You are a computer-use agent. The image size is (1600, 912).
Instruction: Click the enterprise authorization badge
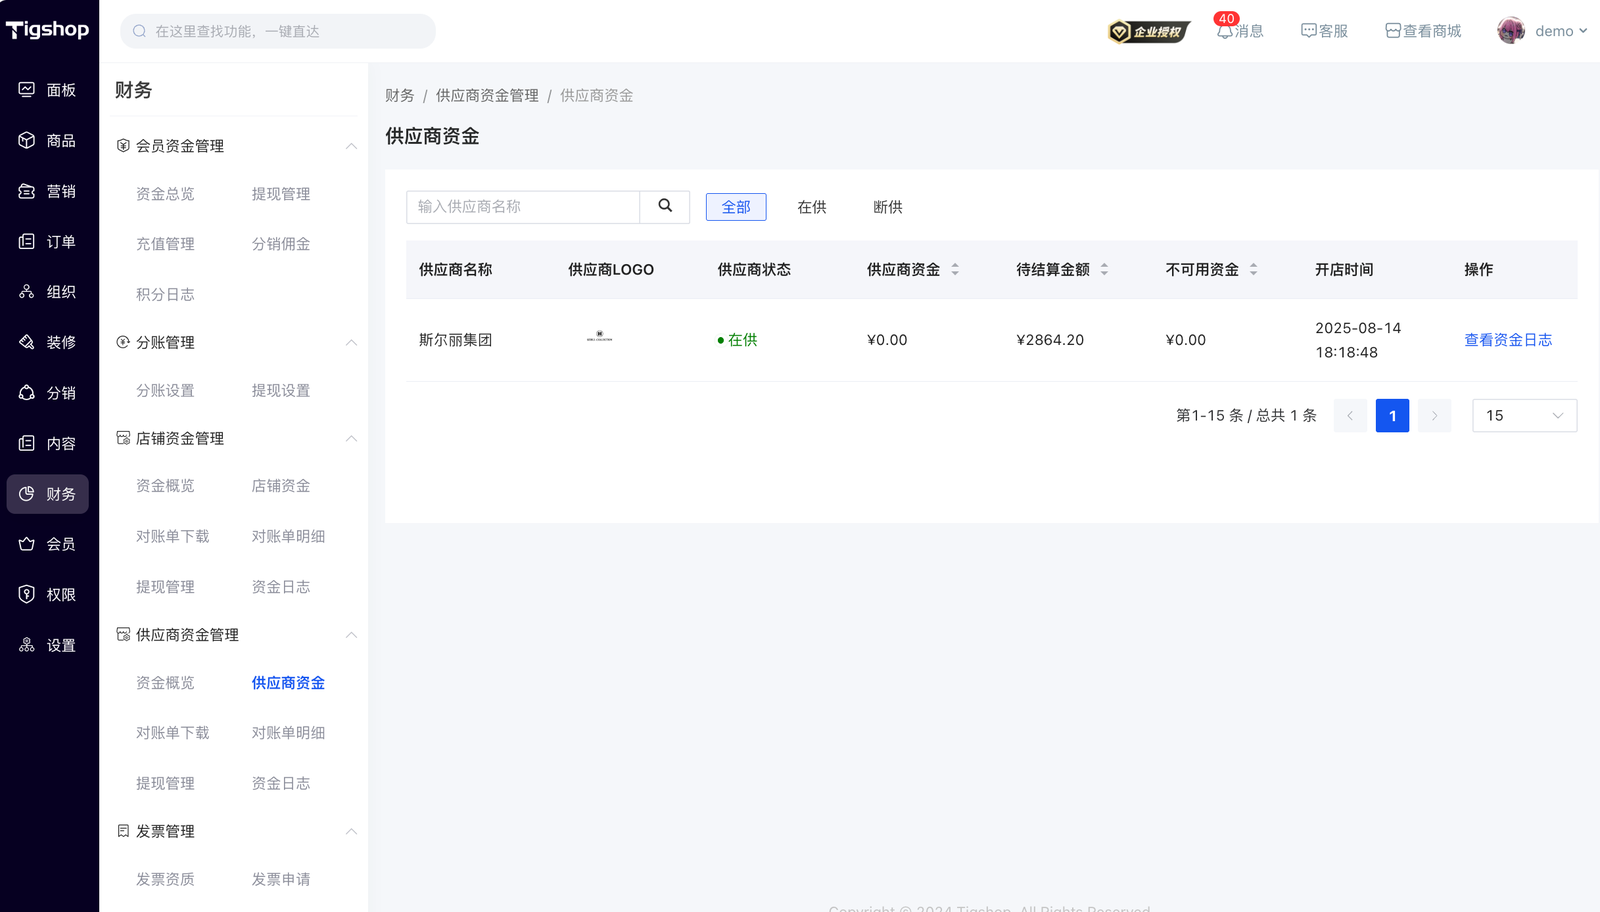1148,32
